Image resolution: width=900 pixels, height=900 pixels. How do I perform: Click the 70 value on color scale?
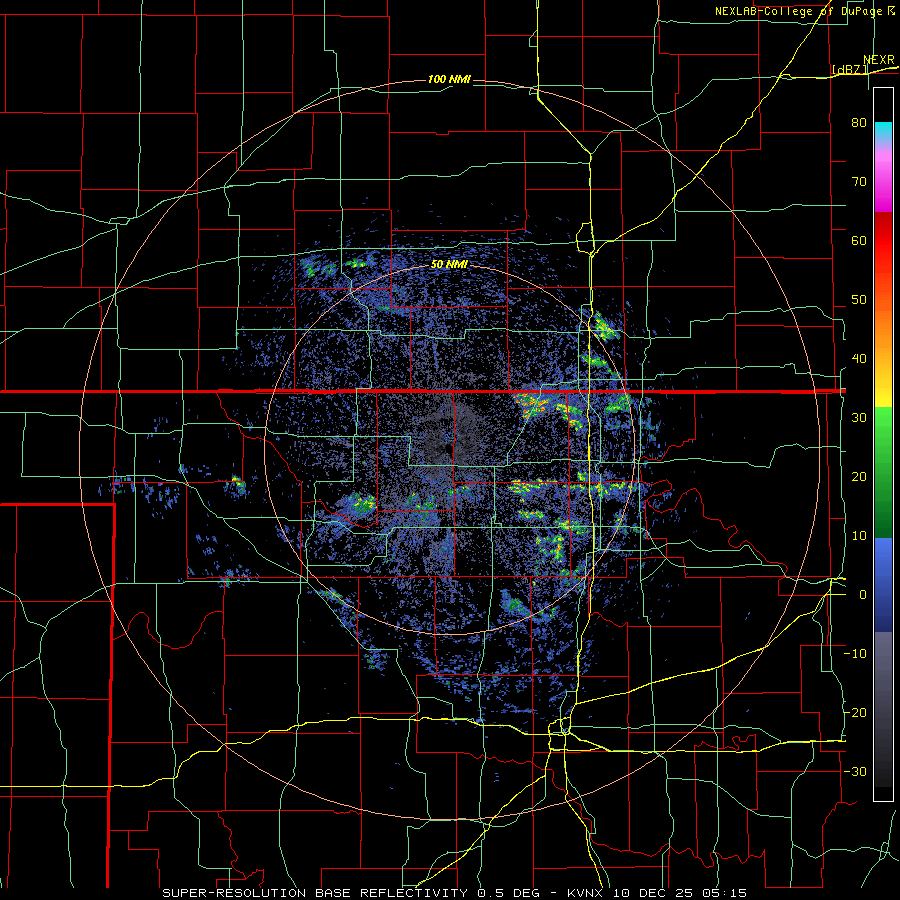859,181
